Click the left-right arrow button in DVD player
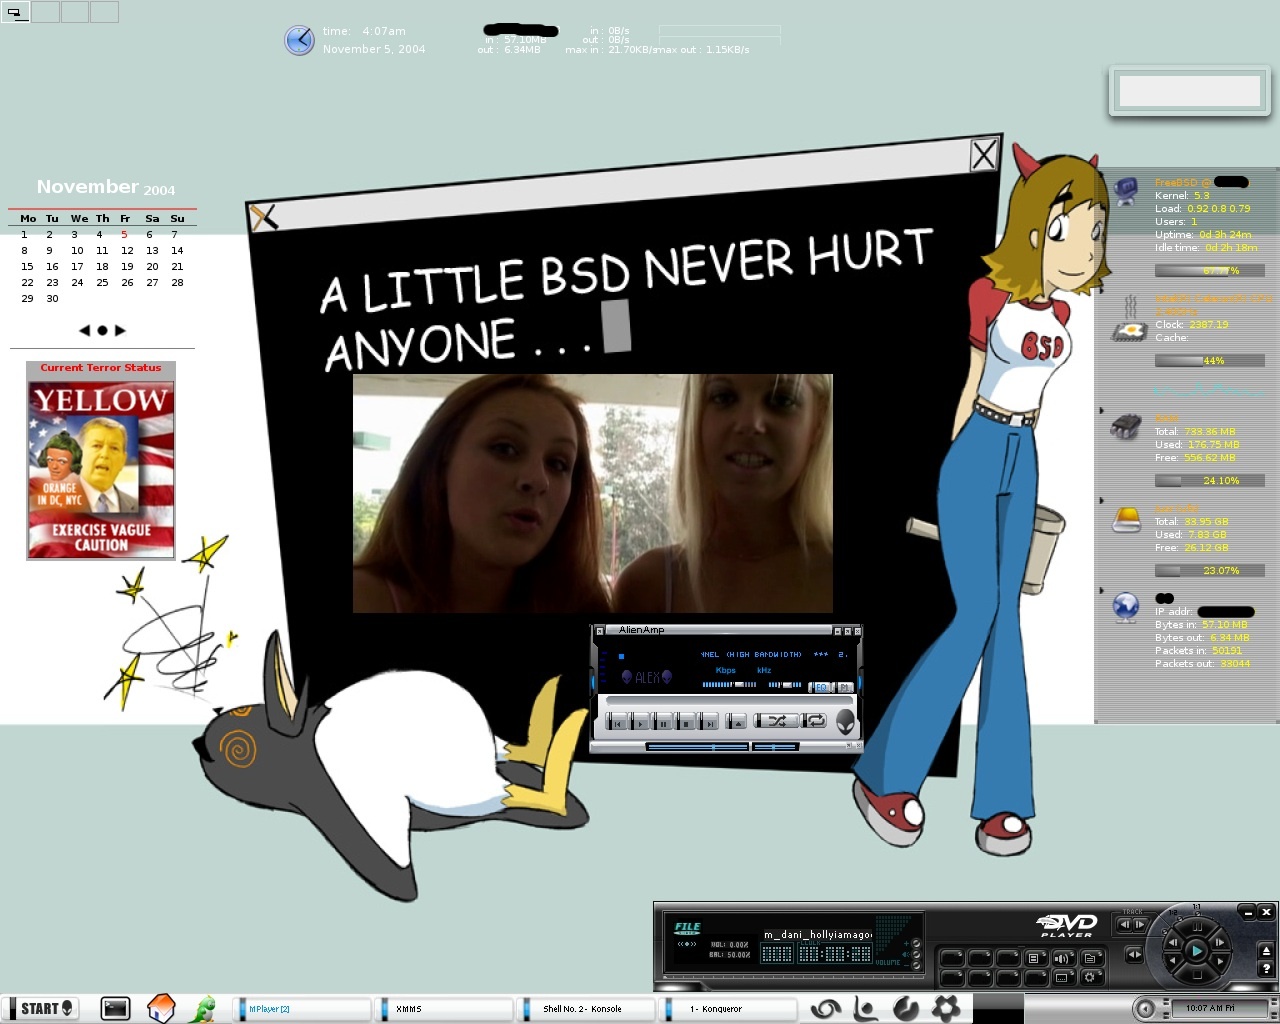This screenshot has width=1280, height=1024. point(1135,954)
